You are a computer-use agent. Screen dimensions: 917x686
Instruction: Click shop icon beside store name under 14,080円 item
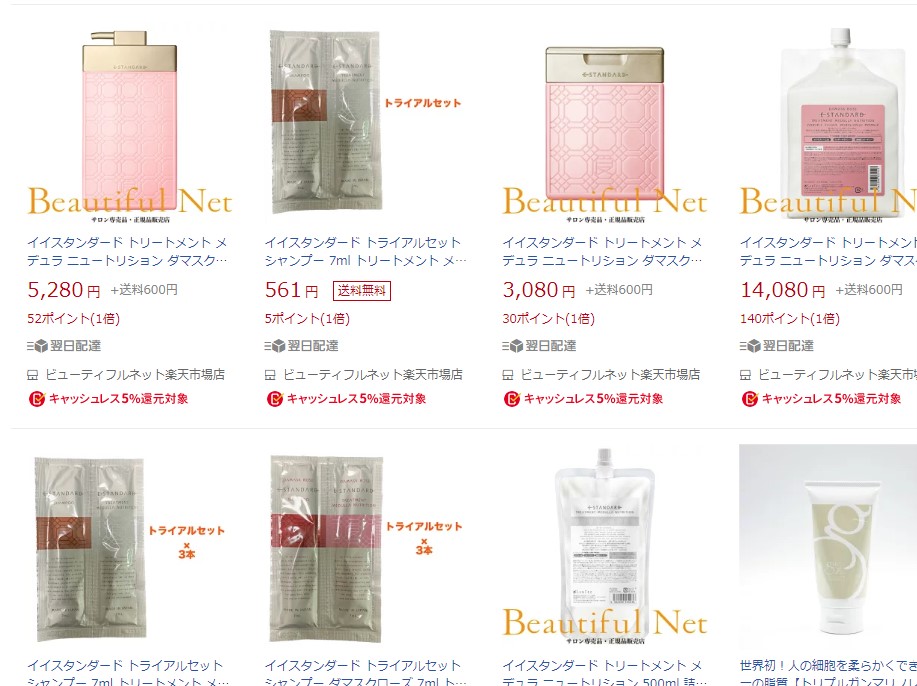[745, 375]
